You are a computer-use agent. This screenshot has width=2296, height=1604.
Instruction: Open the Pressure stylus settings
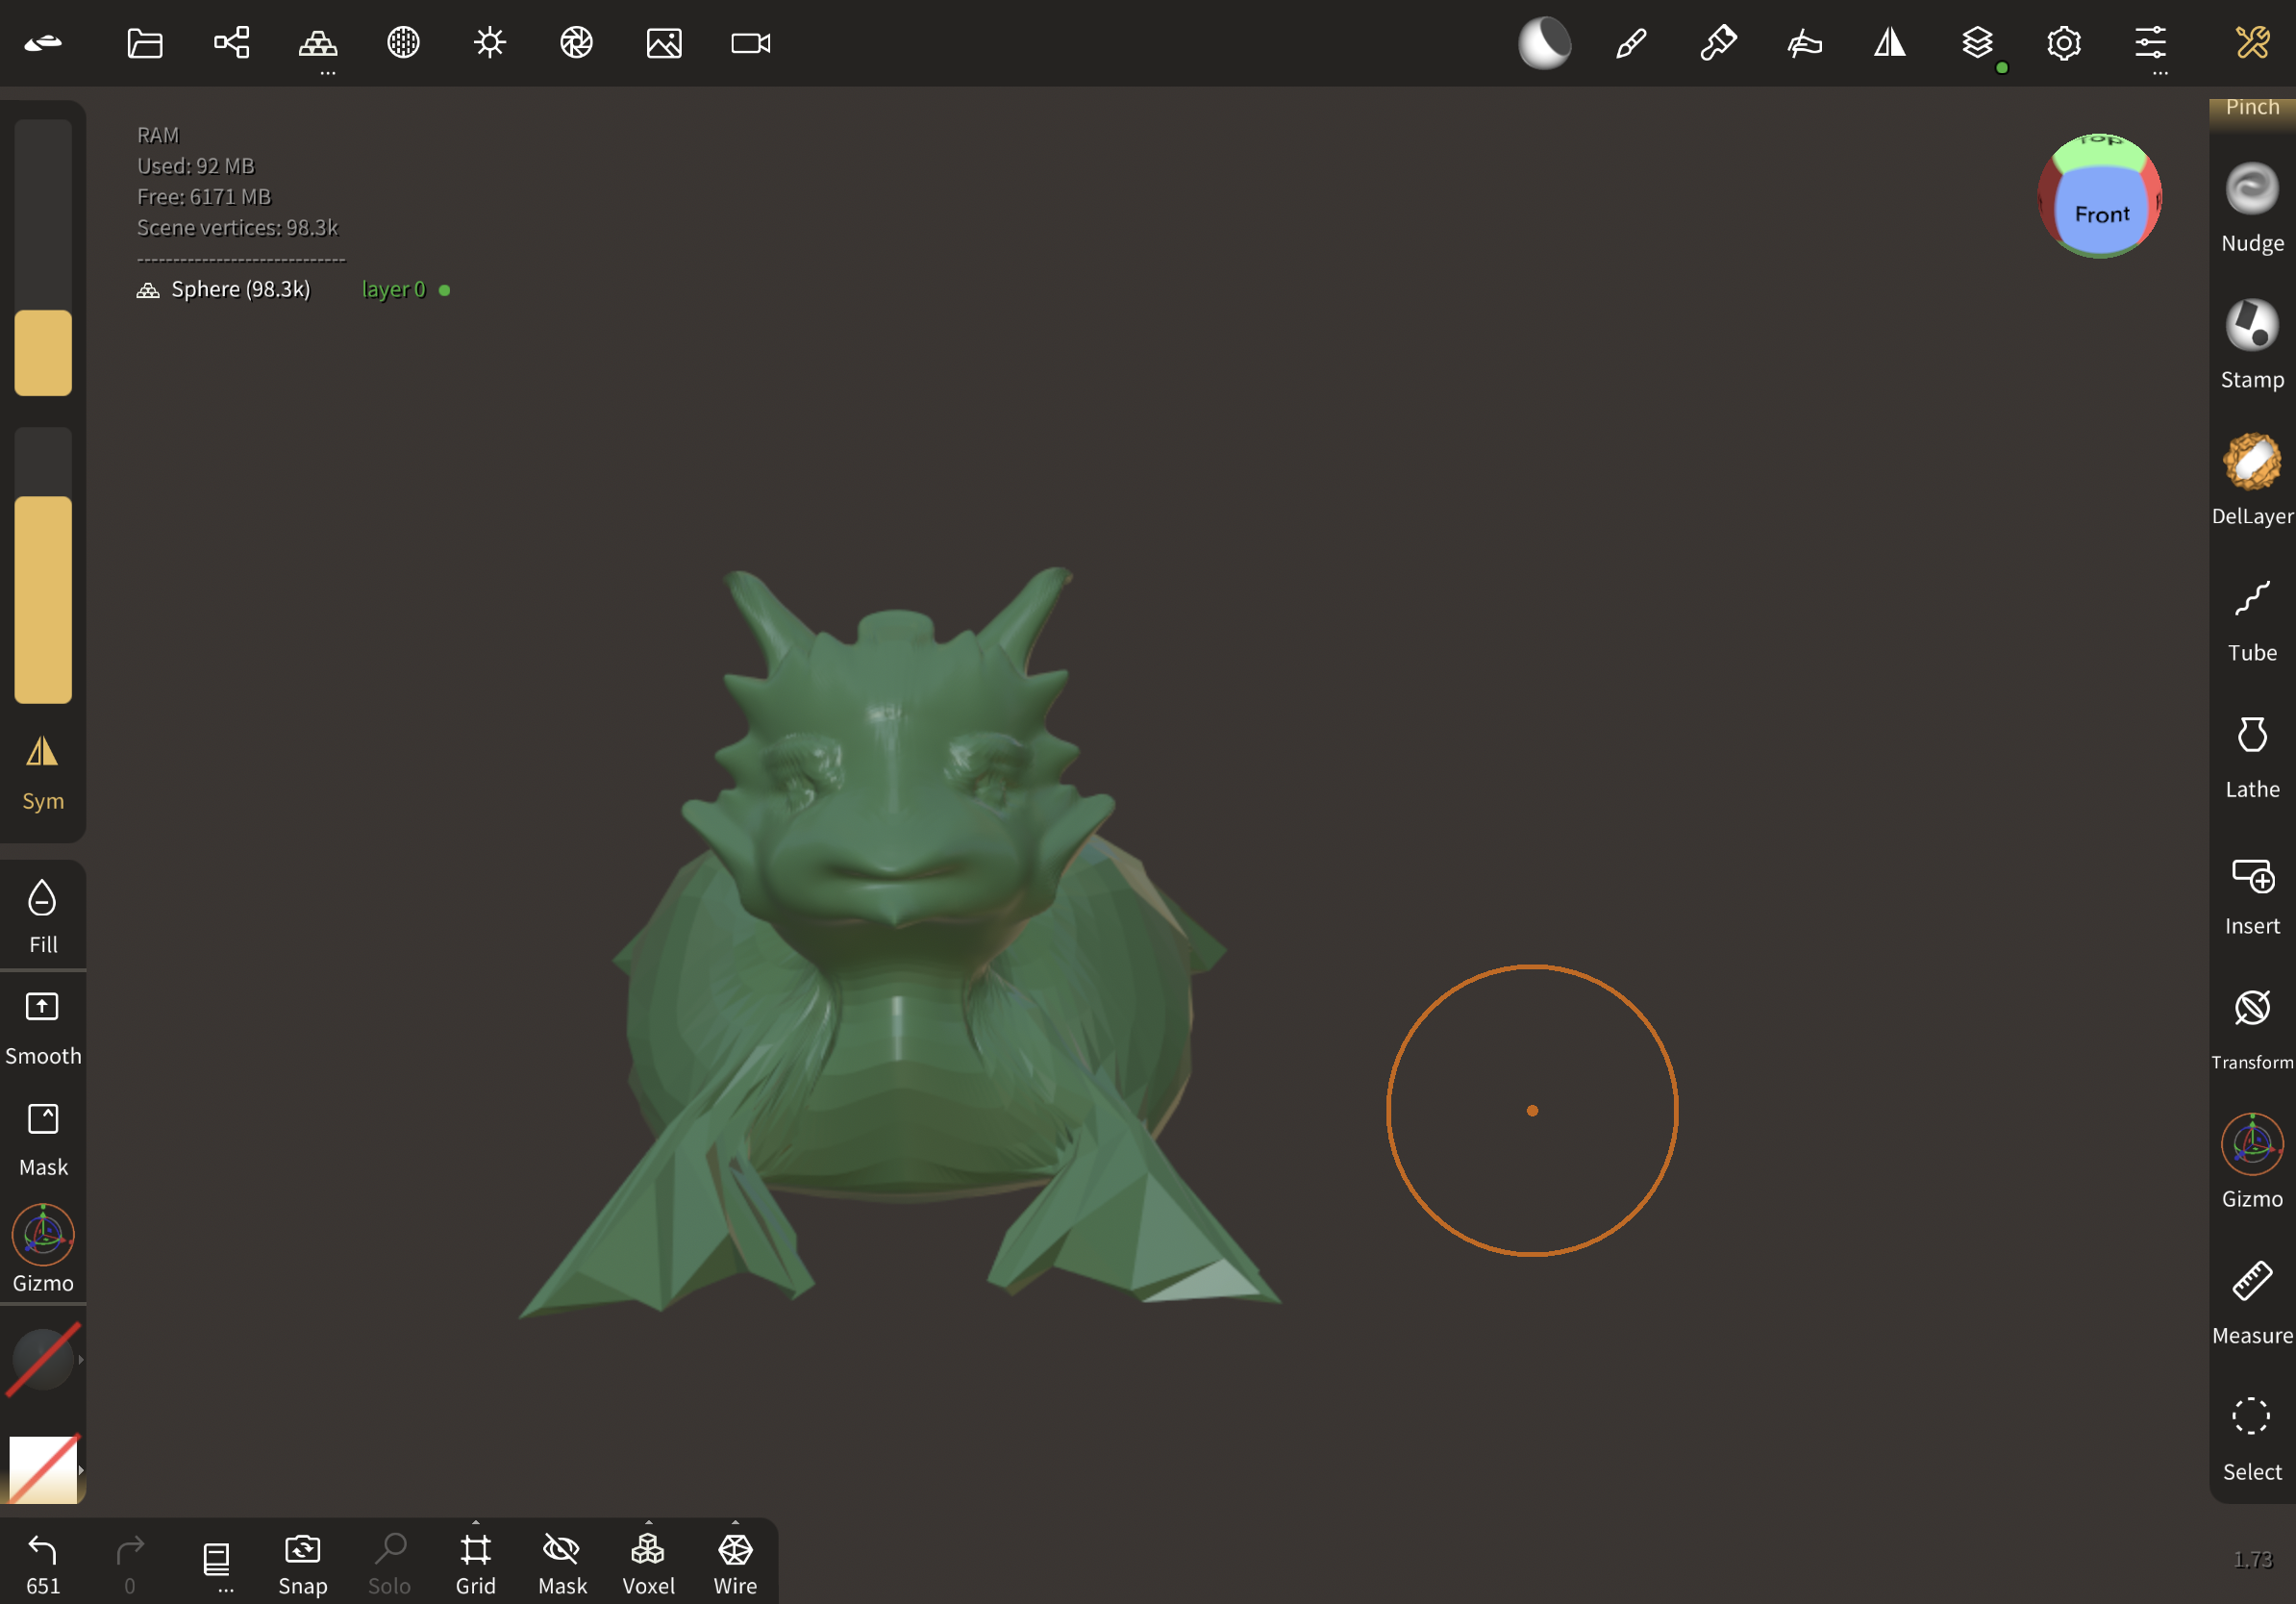tap(1804, 43)
